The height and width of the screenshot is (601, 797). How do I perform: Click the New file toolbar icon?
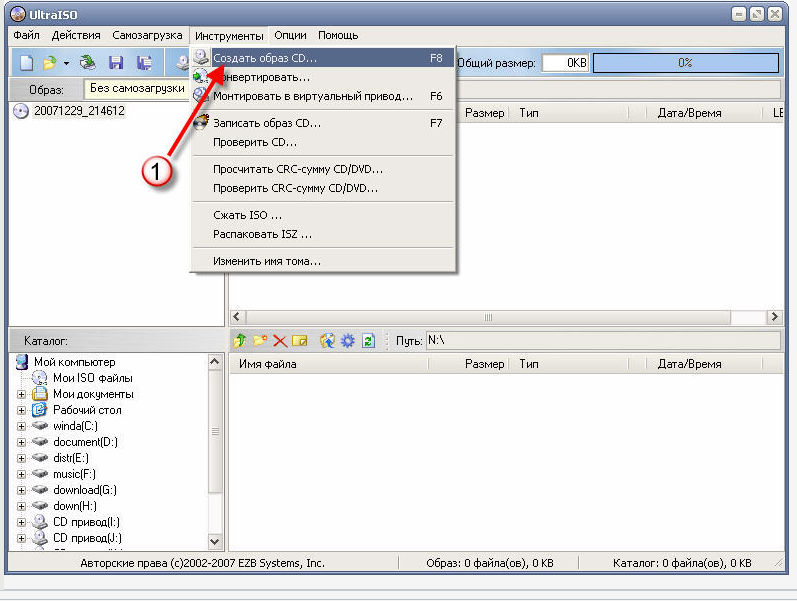coord(26,63)
